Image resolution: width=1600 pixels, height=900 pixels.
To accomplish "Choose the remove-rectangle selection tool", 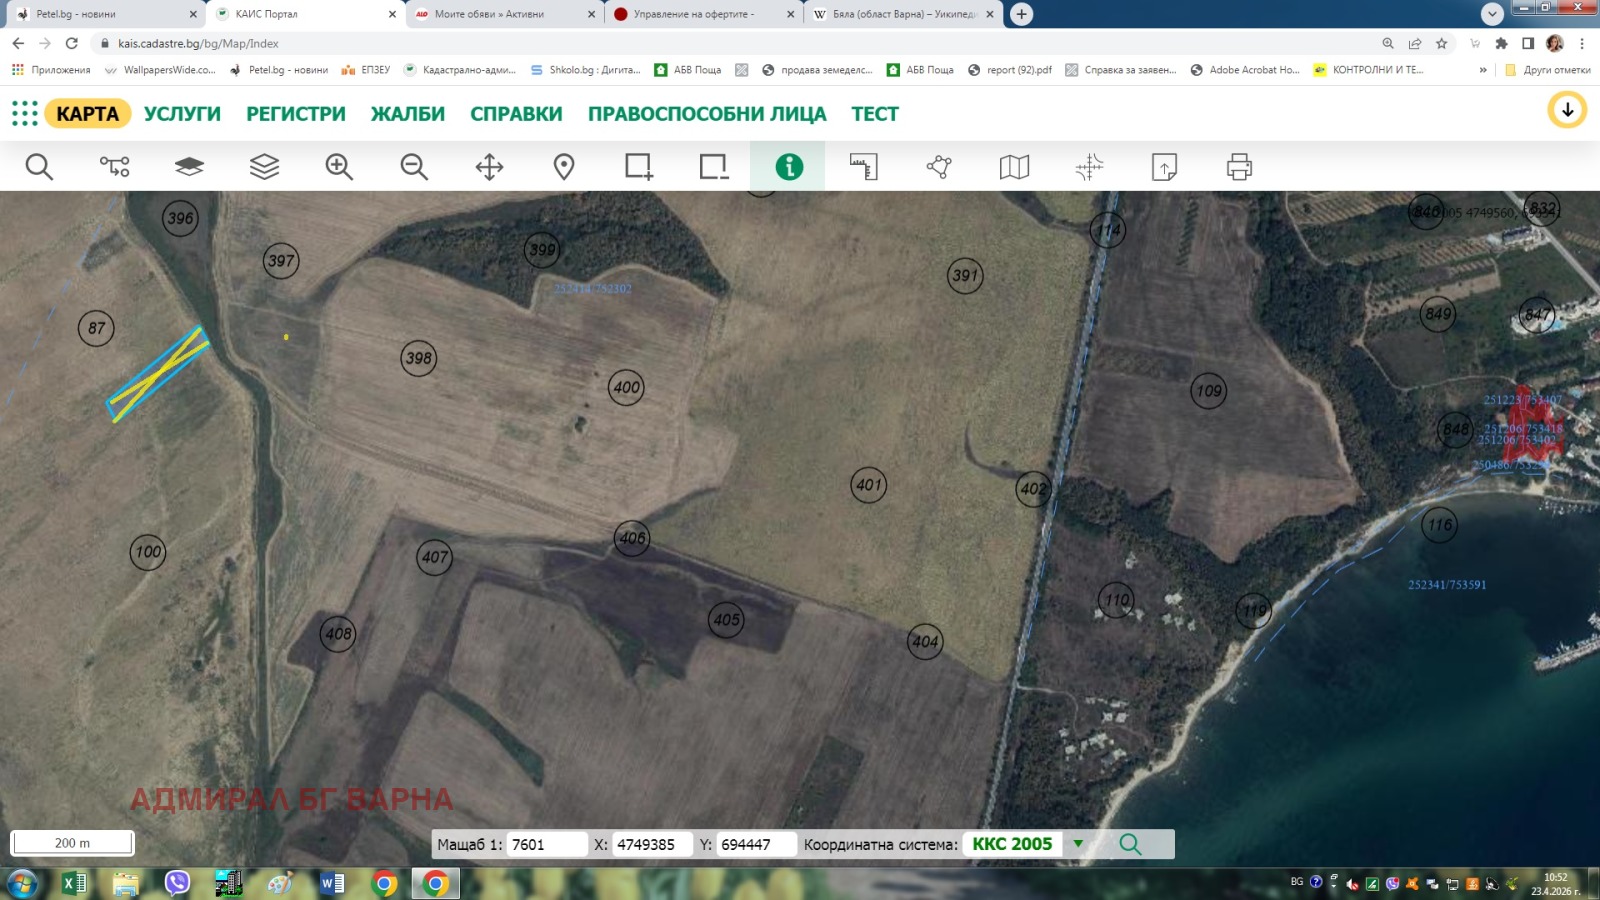I will tap(713, 167).
